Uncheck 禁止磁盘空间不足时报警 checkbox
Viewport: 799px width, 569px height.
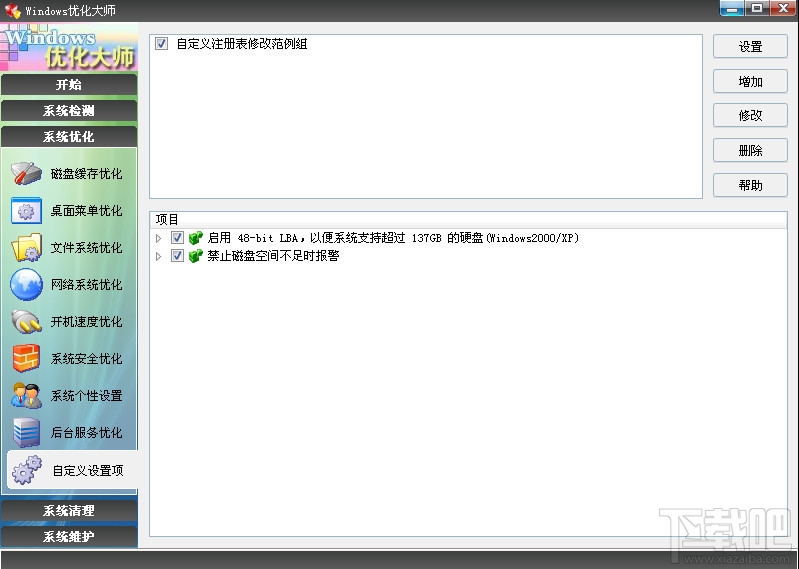[177, 255]
